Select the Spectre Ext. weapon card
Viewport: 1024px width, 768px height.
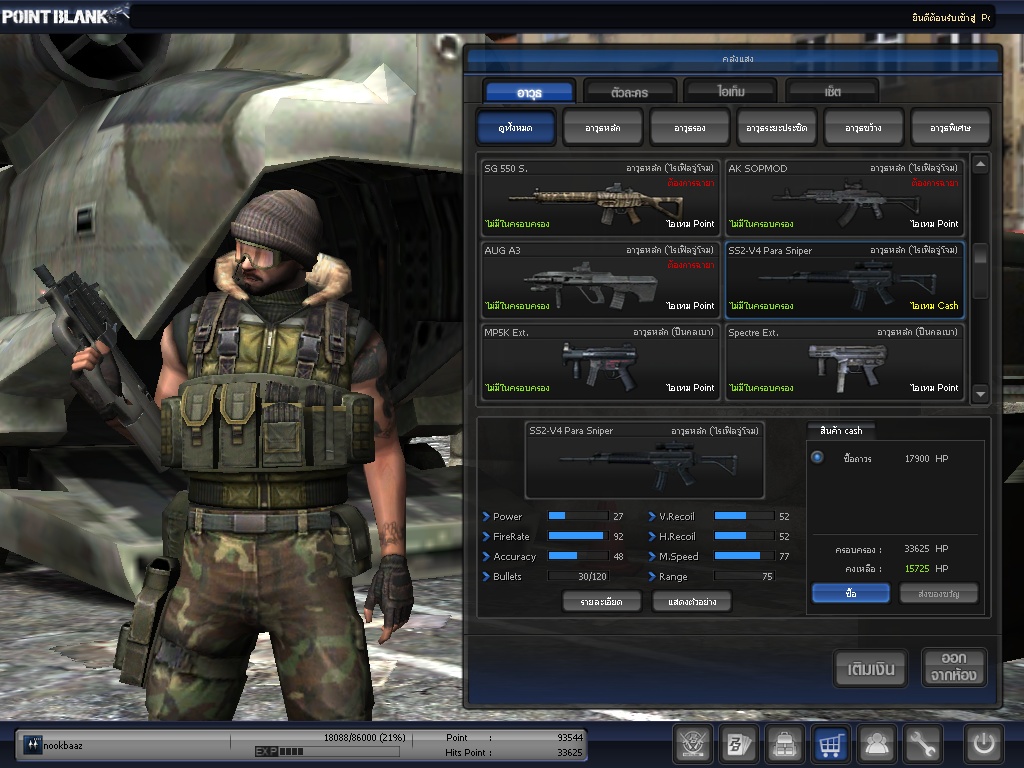844,361
